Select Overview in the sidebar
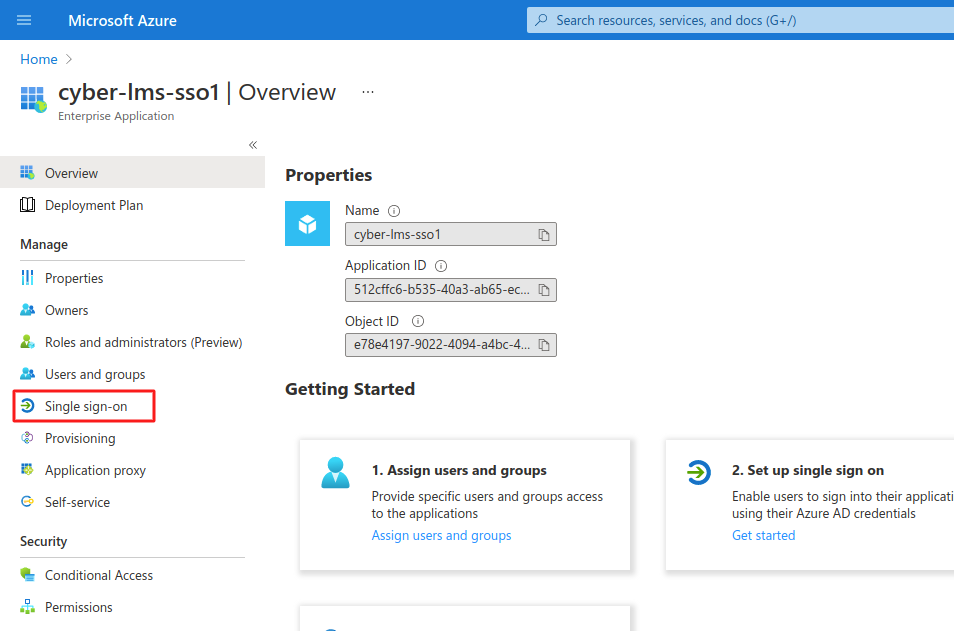Screen dimensions: 954x631 [x=133, y=173]
